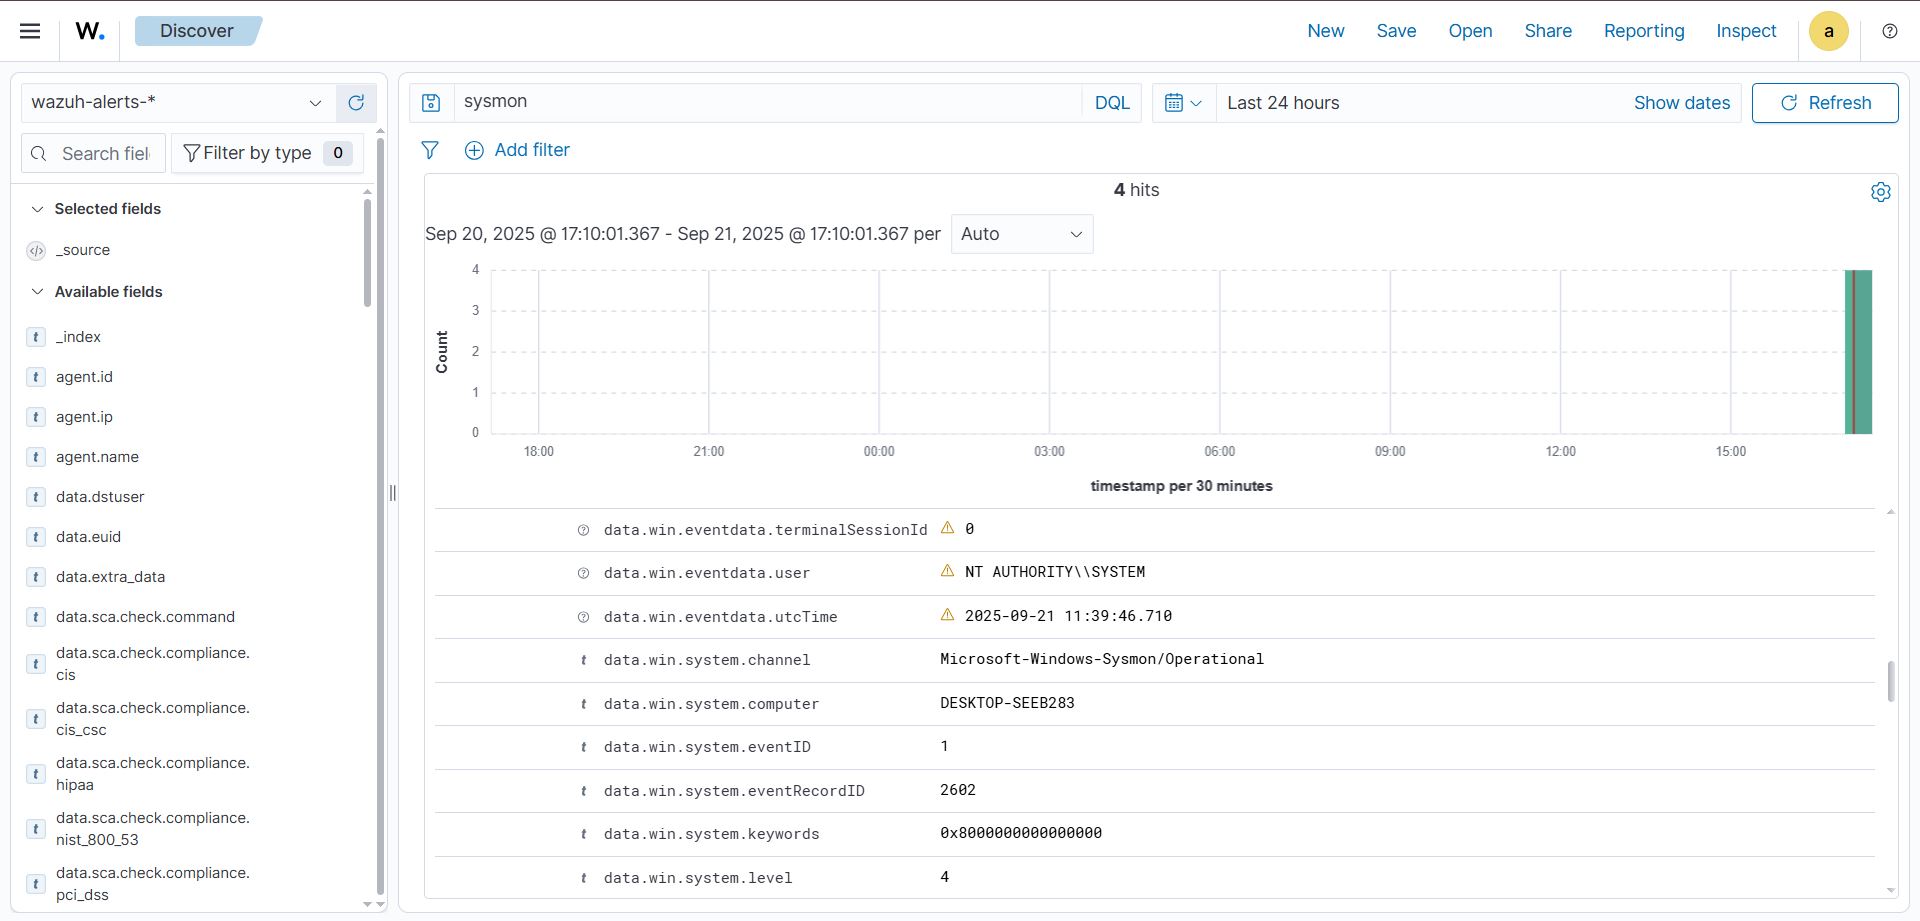
Task: Click the plus icon beside Add filter
Action: tap(474, 150)
